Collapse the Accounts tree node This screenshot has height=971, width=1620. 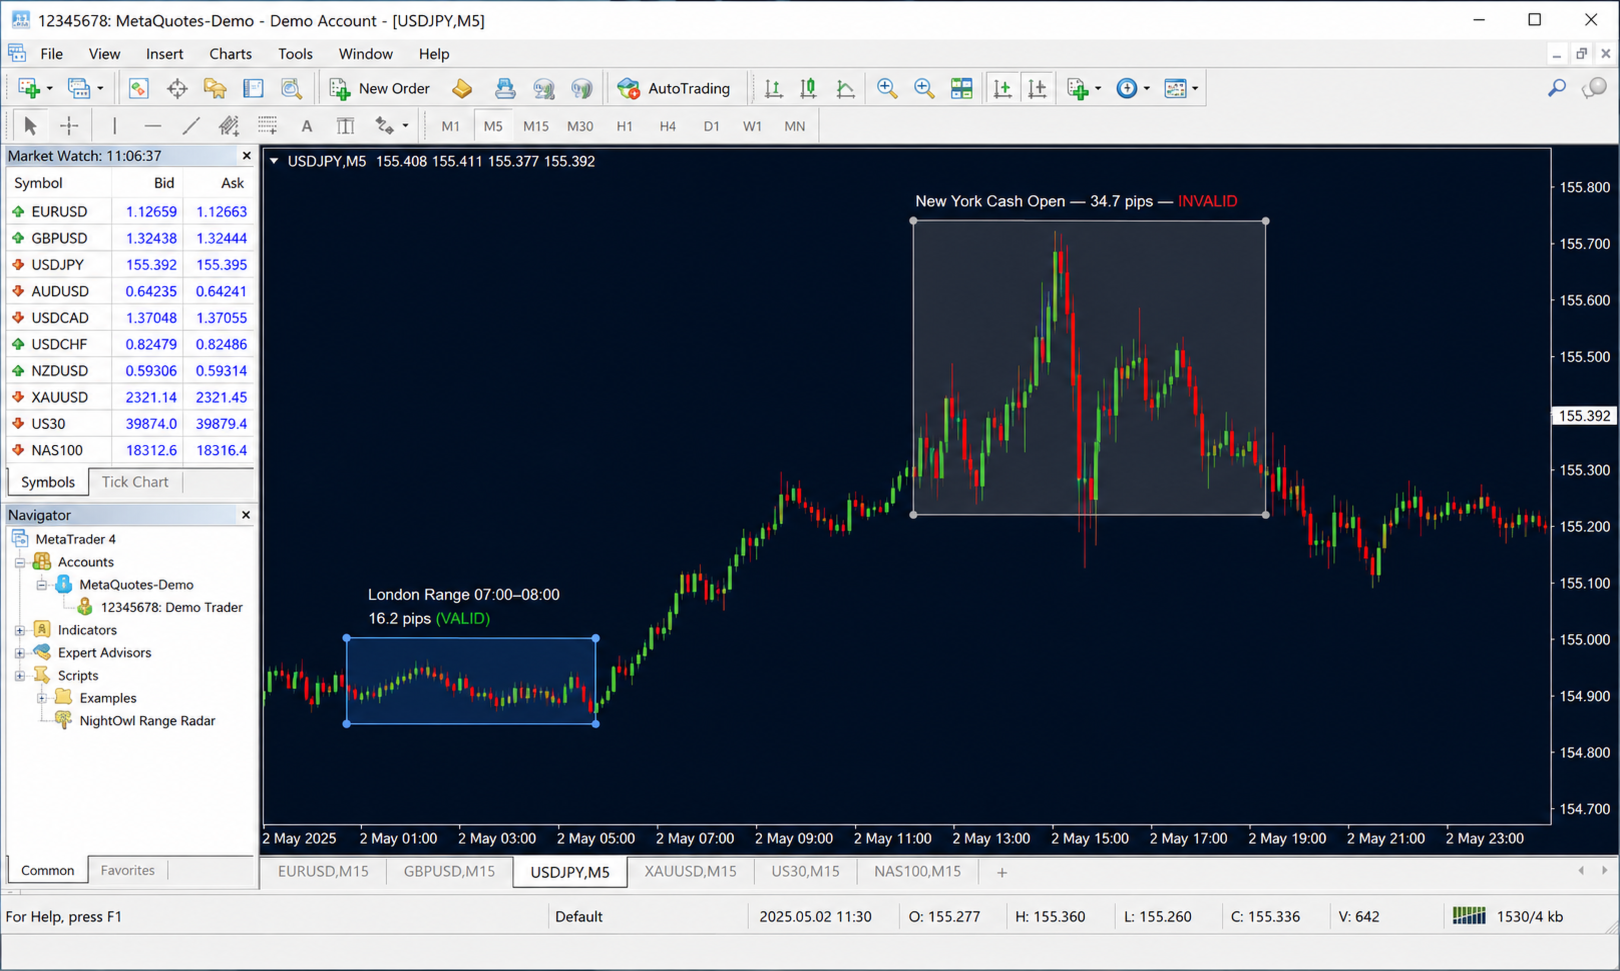(x=20, y=562)
